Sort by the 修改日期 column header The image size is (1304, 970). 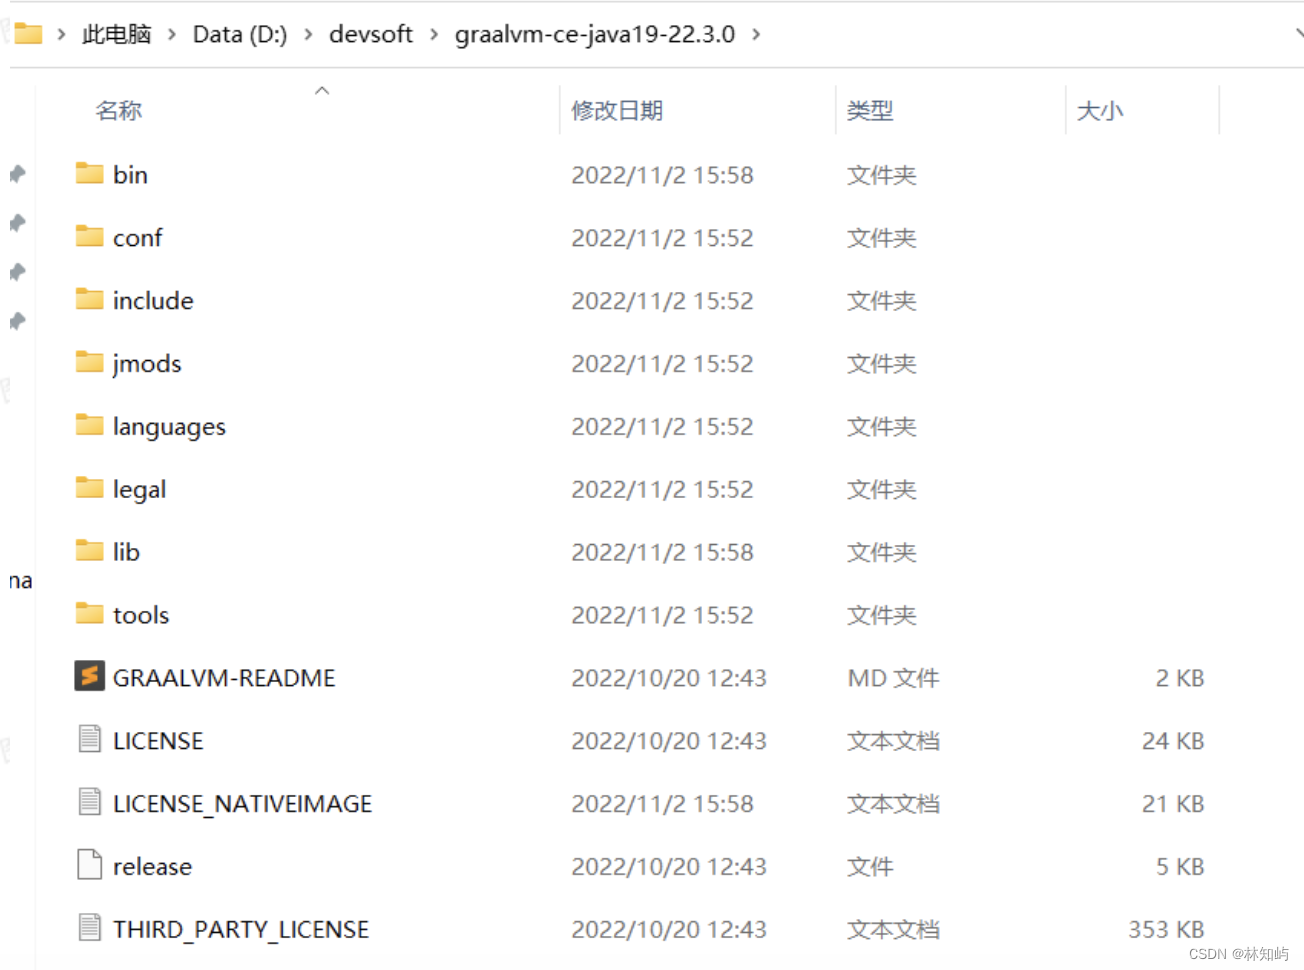point(617,111)
